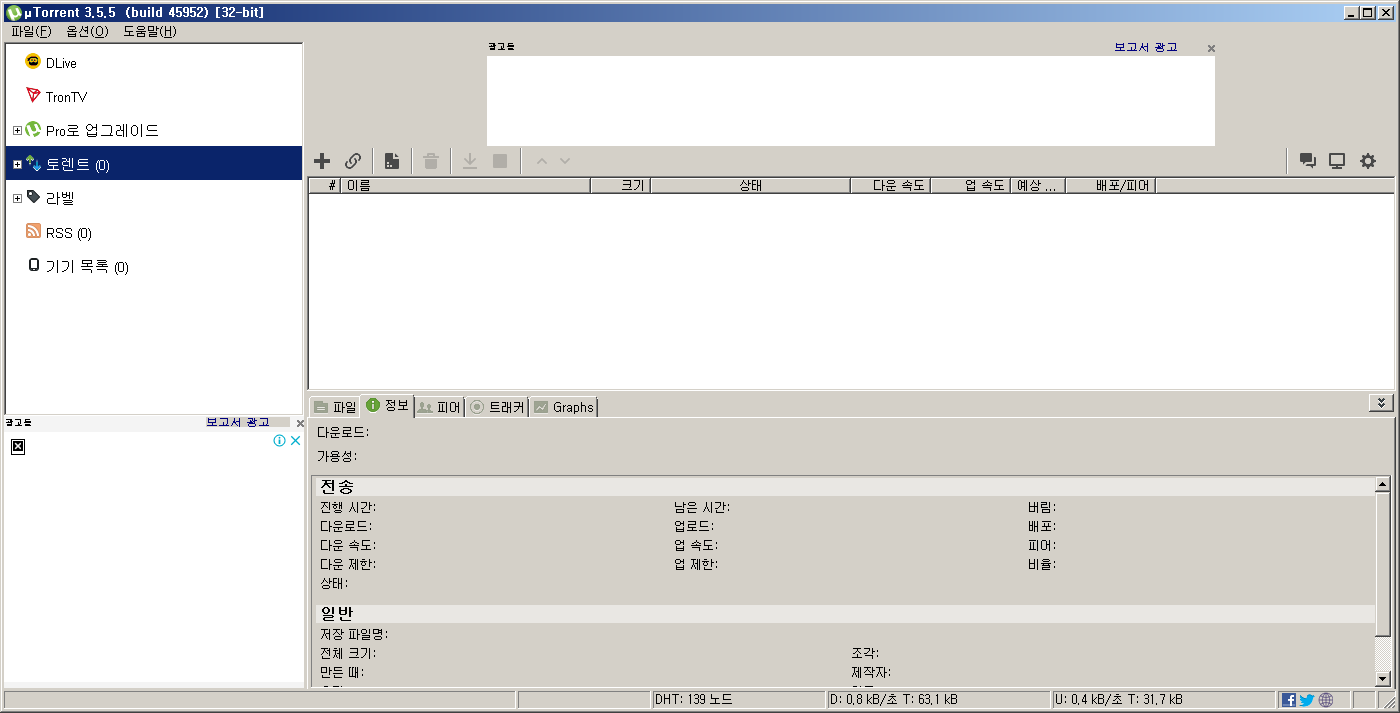Viewport: 1400px width, 713px height.
Task: Click the Stop torrent square icon
Action: click(x=500, y=161)
